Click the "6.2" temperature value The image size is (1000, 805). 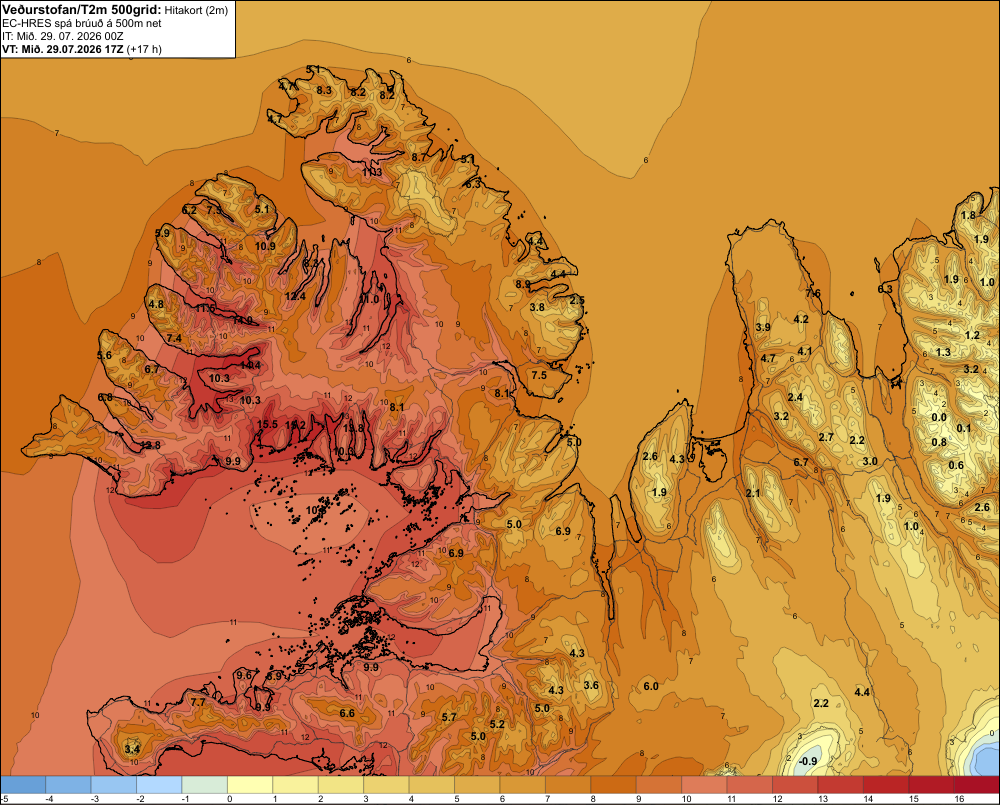[189, 210]
